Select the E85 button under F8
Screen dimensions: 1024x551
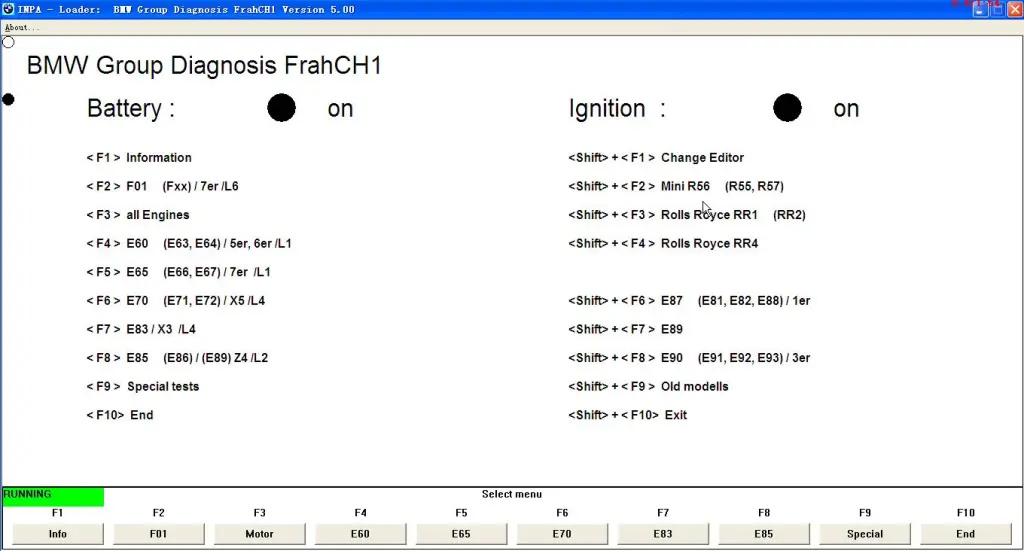(x=764, y=534)
